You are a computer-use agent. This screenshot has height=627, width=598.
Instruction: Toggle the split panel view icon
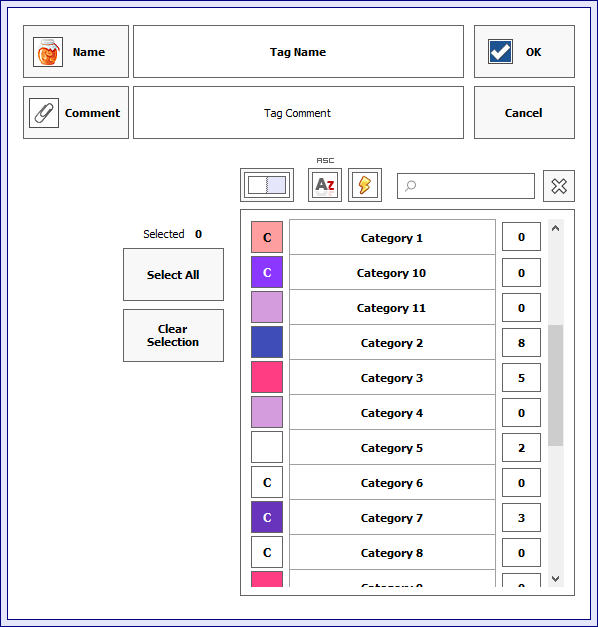(x=267, y=185)
